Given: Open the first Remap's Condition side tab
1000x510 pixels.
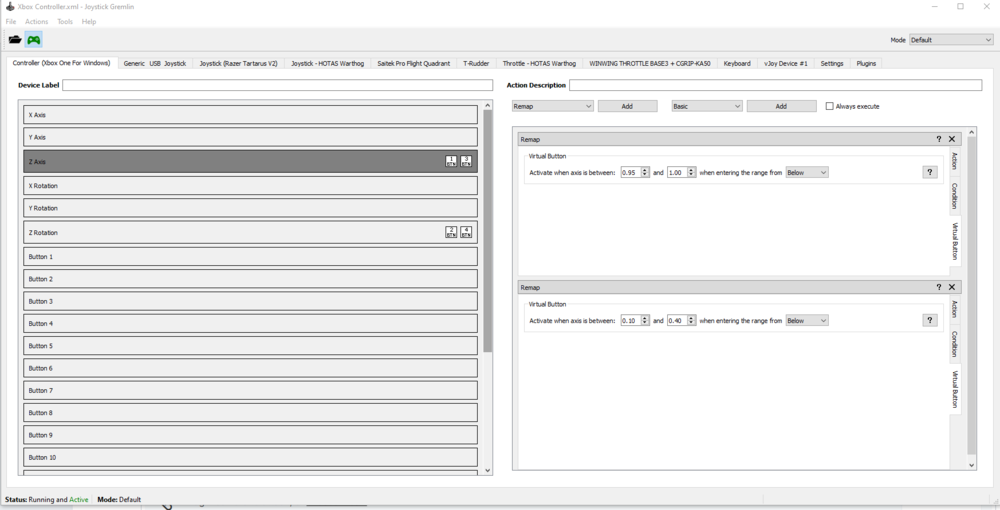Looking at the screenshot, I should point(955,196).
